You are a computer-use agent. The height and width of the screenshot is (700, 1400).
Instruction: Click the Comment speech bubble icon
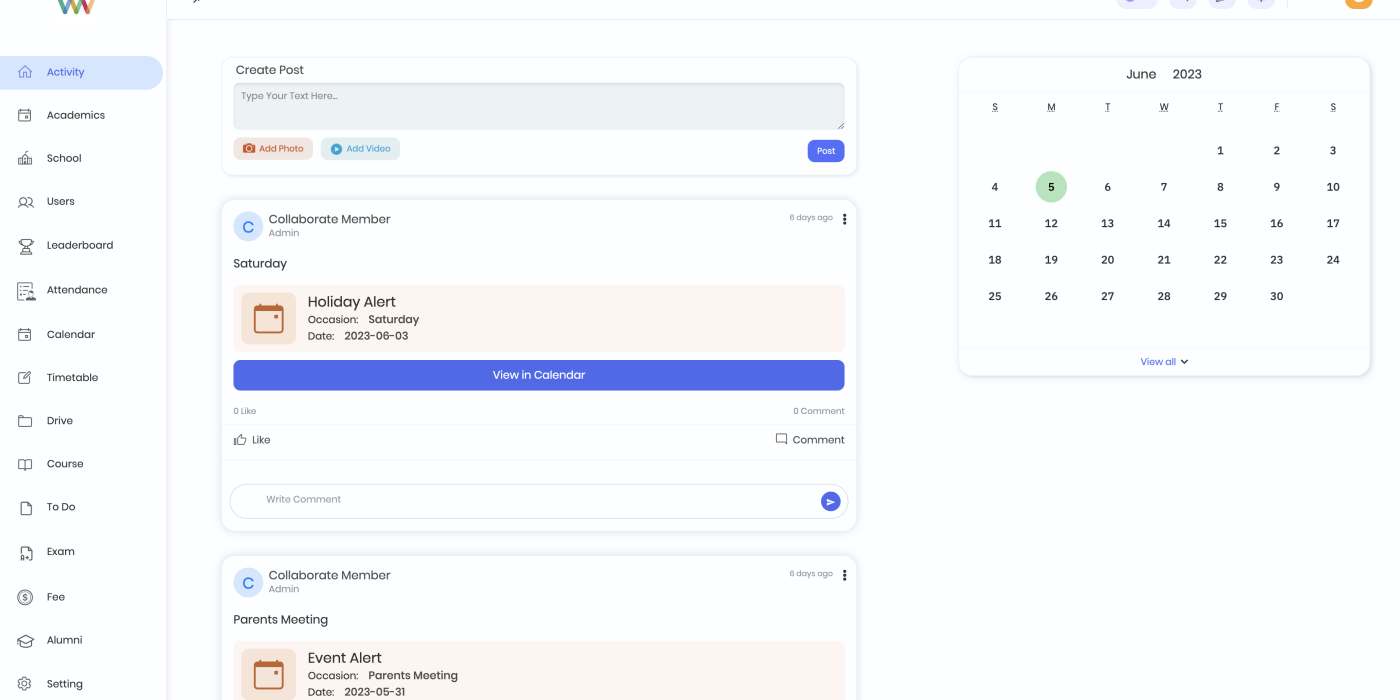pyautogui.click(x=781, y=439)
